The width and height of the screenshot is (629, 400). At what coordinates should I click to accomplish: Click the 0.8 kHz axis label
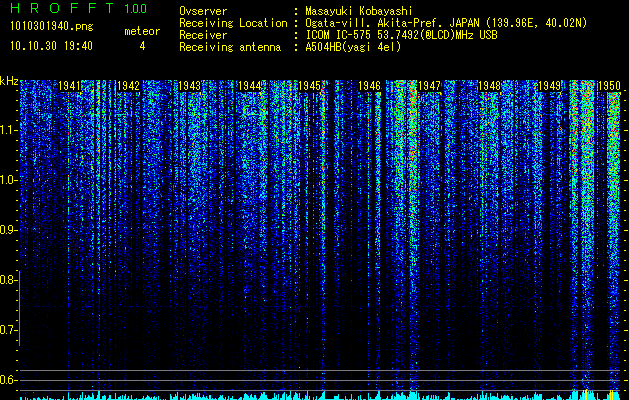[x=8, y=280]
